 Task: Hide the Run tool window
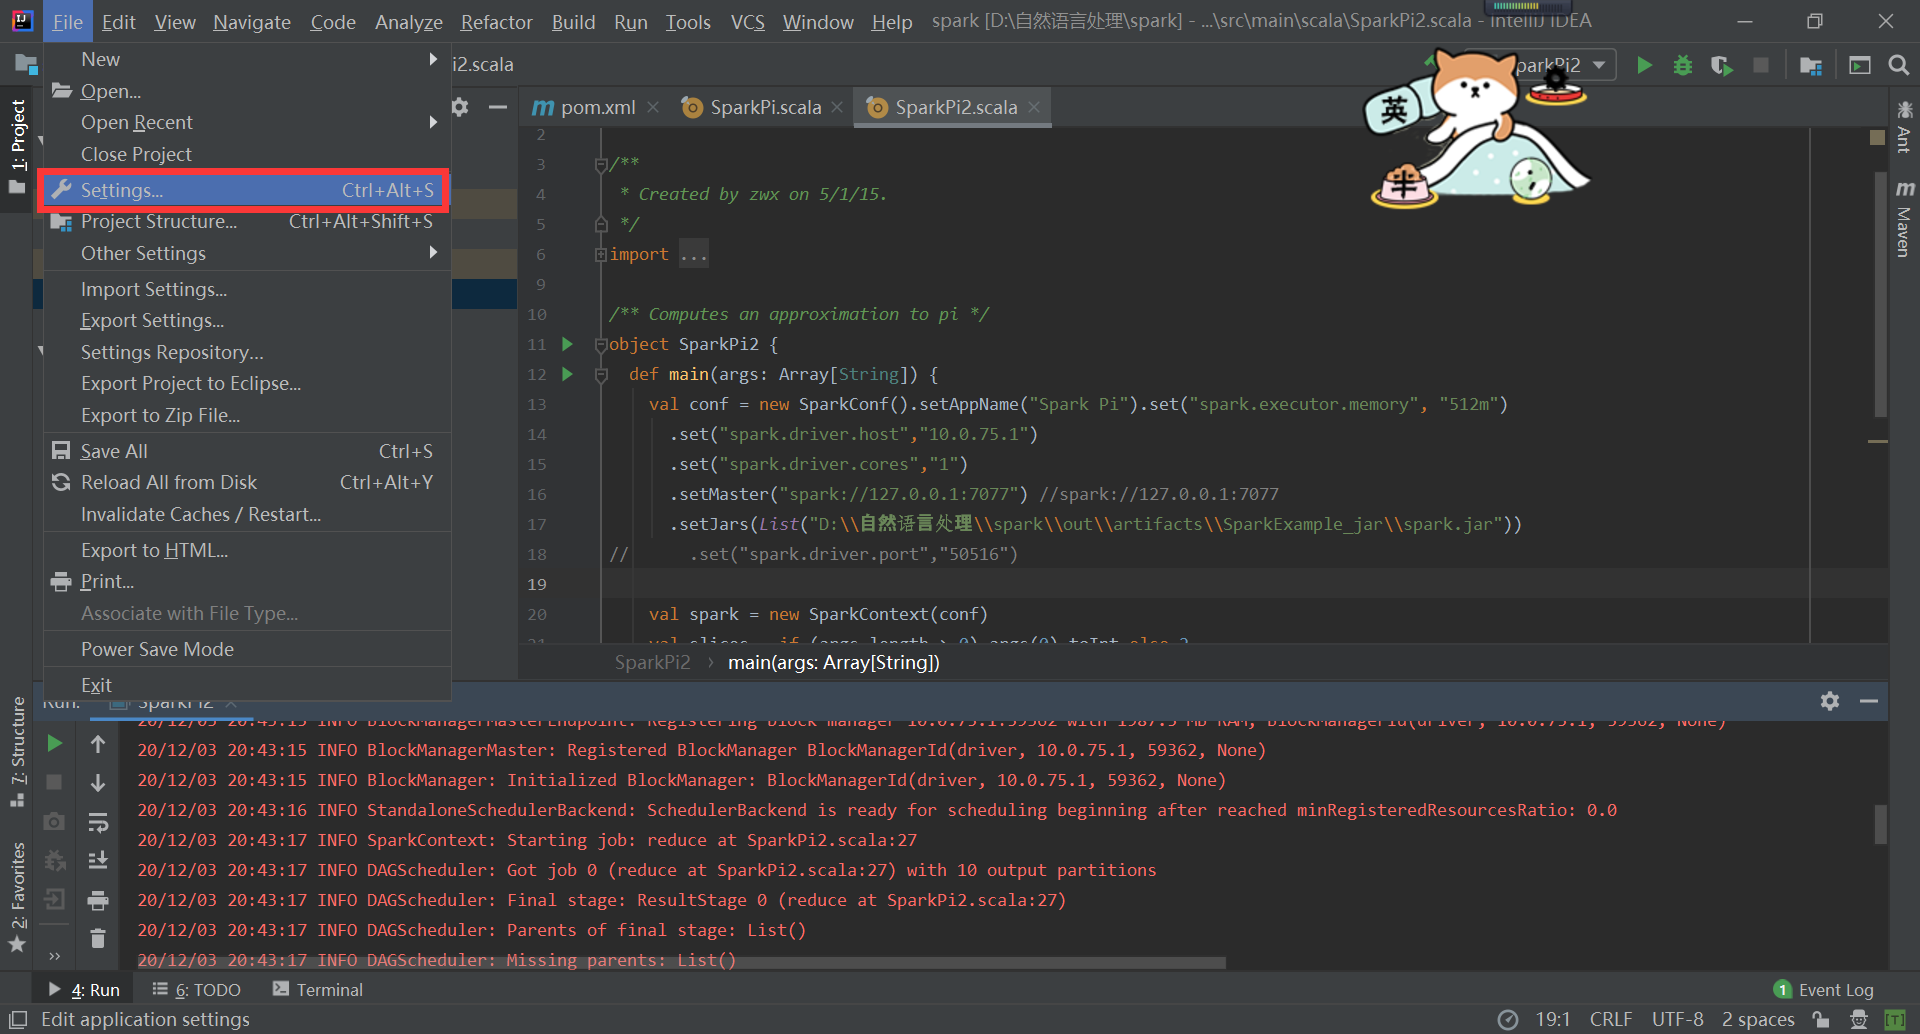(x=1868, y=701)
